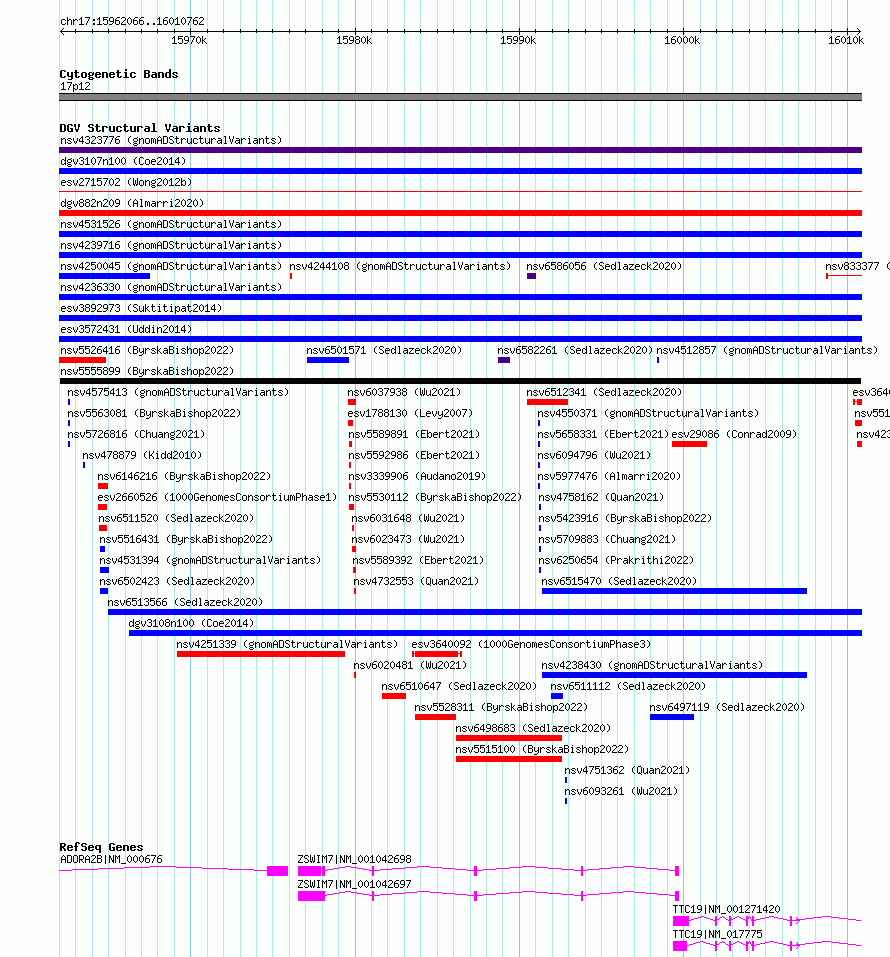The image size is (890, 957).
Task: Click the nsv5589891 (Ebert2021) label
Action: click(414, 435)
